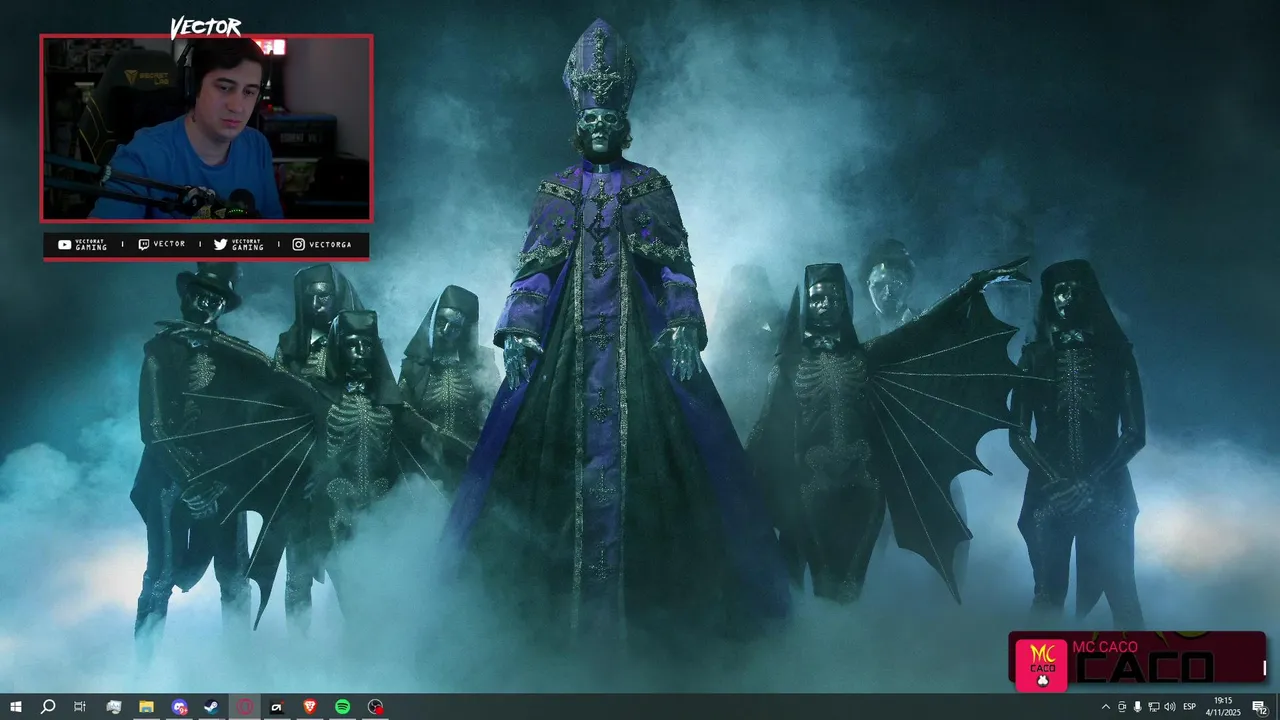Open the volume speaker tray icon
The width and height of the screenshot is (1280, 720).
[1170, 707]
